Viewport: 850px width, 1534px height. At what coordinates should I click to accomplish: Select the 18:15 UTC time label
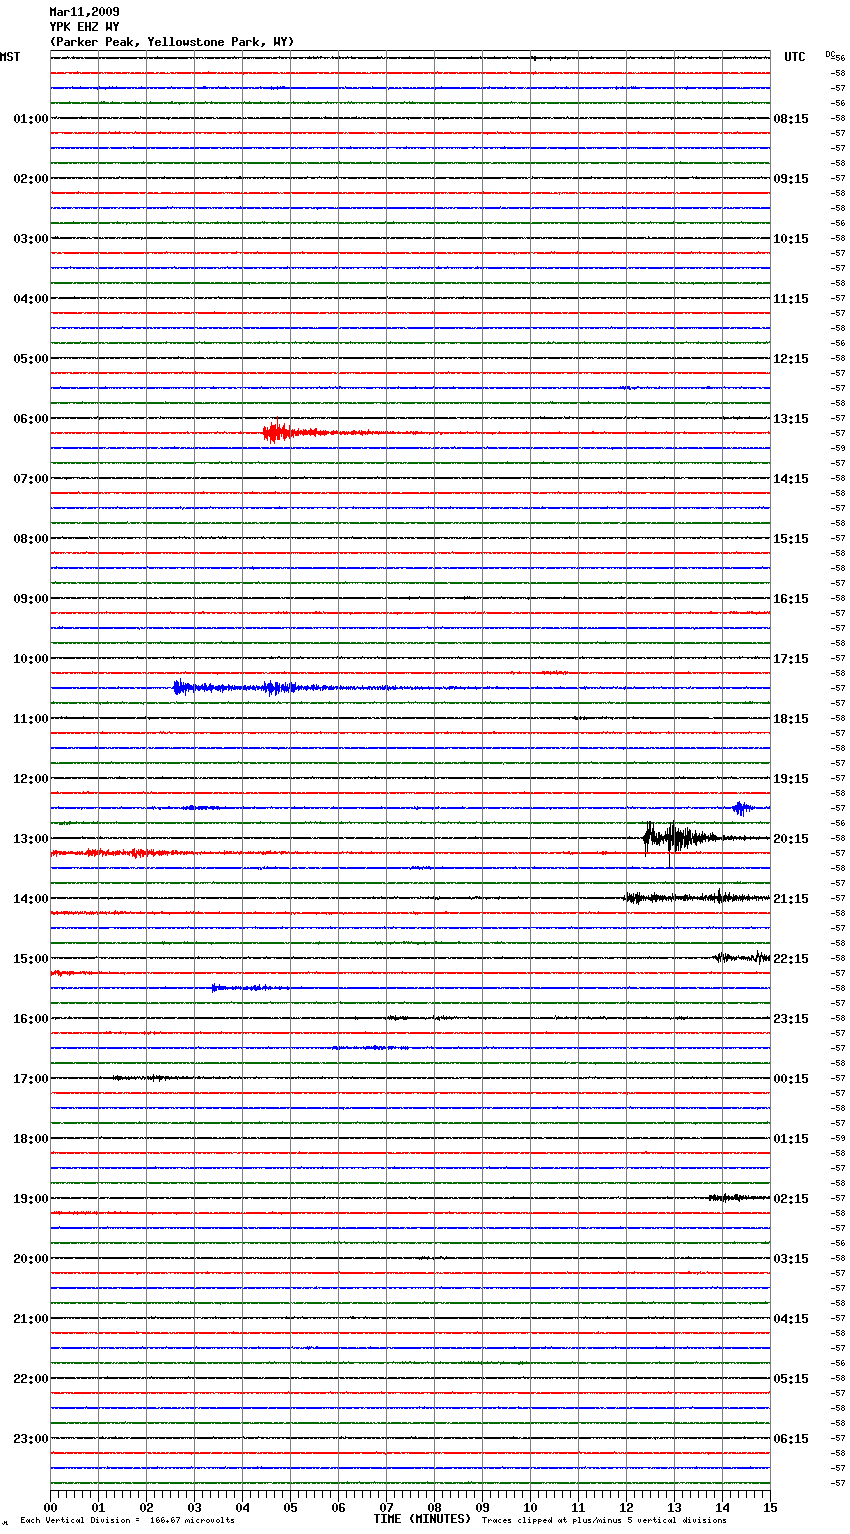pyautogui.click(x=791, y=719)
